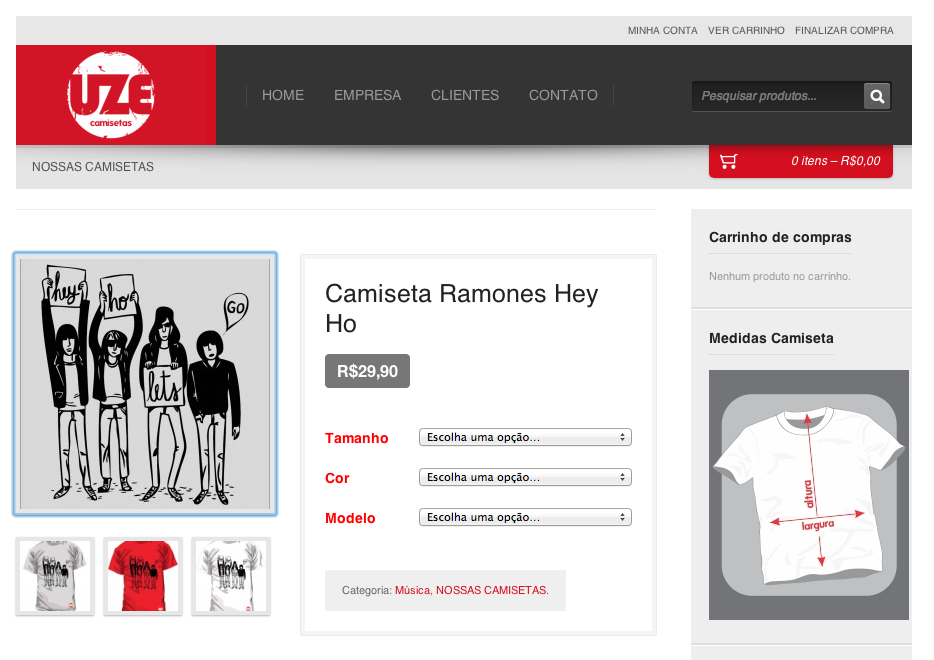The width and height of the screenshot is (934, 660).
Task: Open the Música category link
Action: point(412,590)
